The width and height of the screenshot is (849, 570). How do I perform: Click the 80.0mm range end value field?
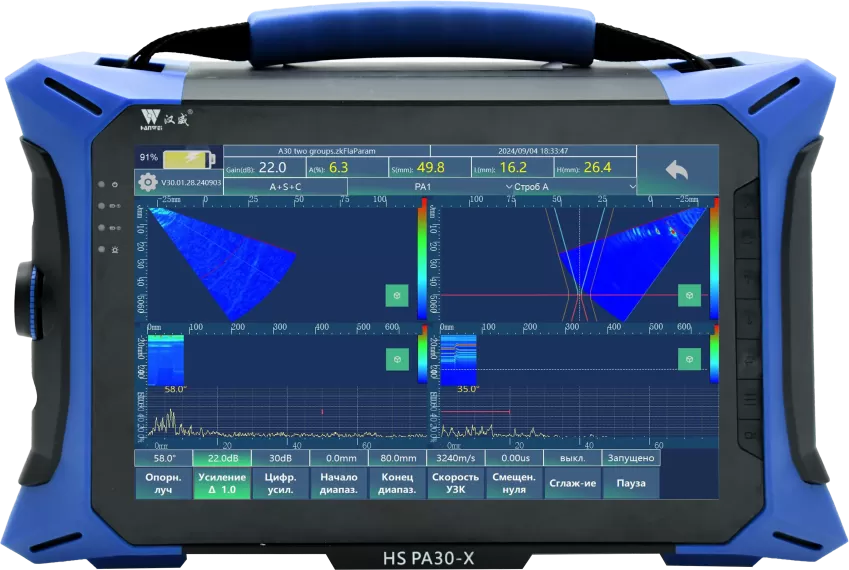(x=397, y=458)
